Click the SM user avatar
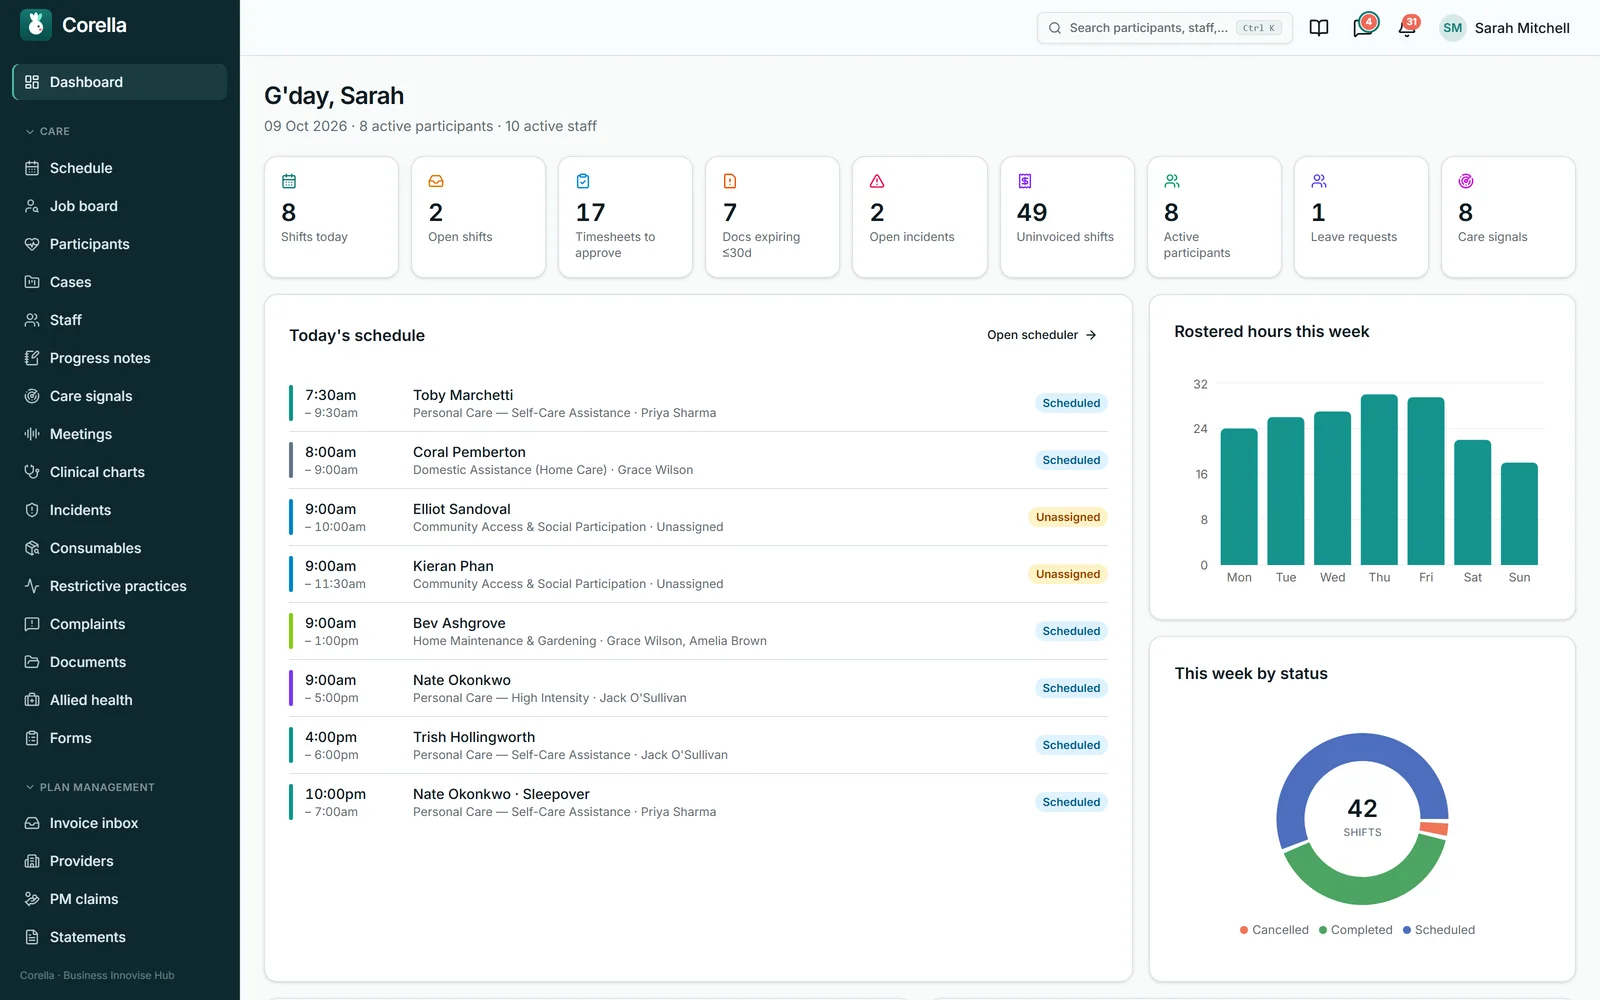This screenshot has height=1000, width=1600. pos(1453,28)
